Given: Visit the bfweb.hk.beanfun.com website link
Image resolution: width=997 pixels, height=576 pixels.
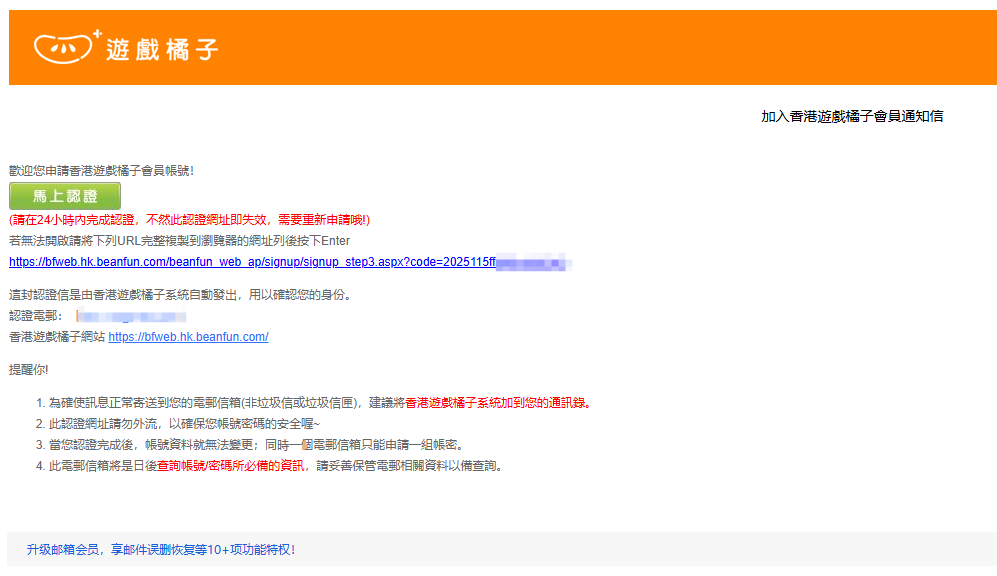Looking at the screenshot, I should (188, 337).
